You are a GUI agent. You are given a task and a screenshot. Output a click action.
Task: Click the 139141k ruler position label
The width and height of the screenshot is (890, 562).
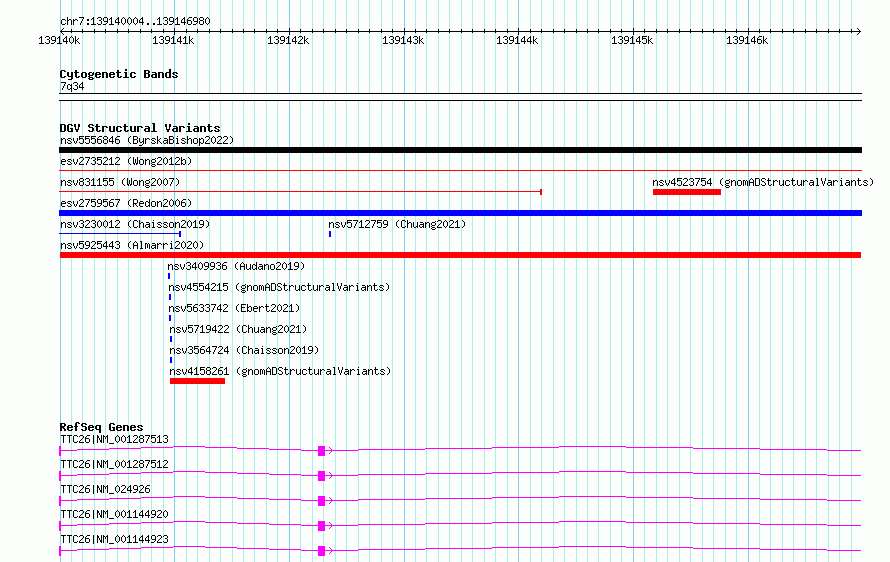click(173, 40)
